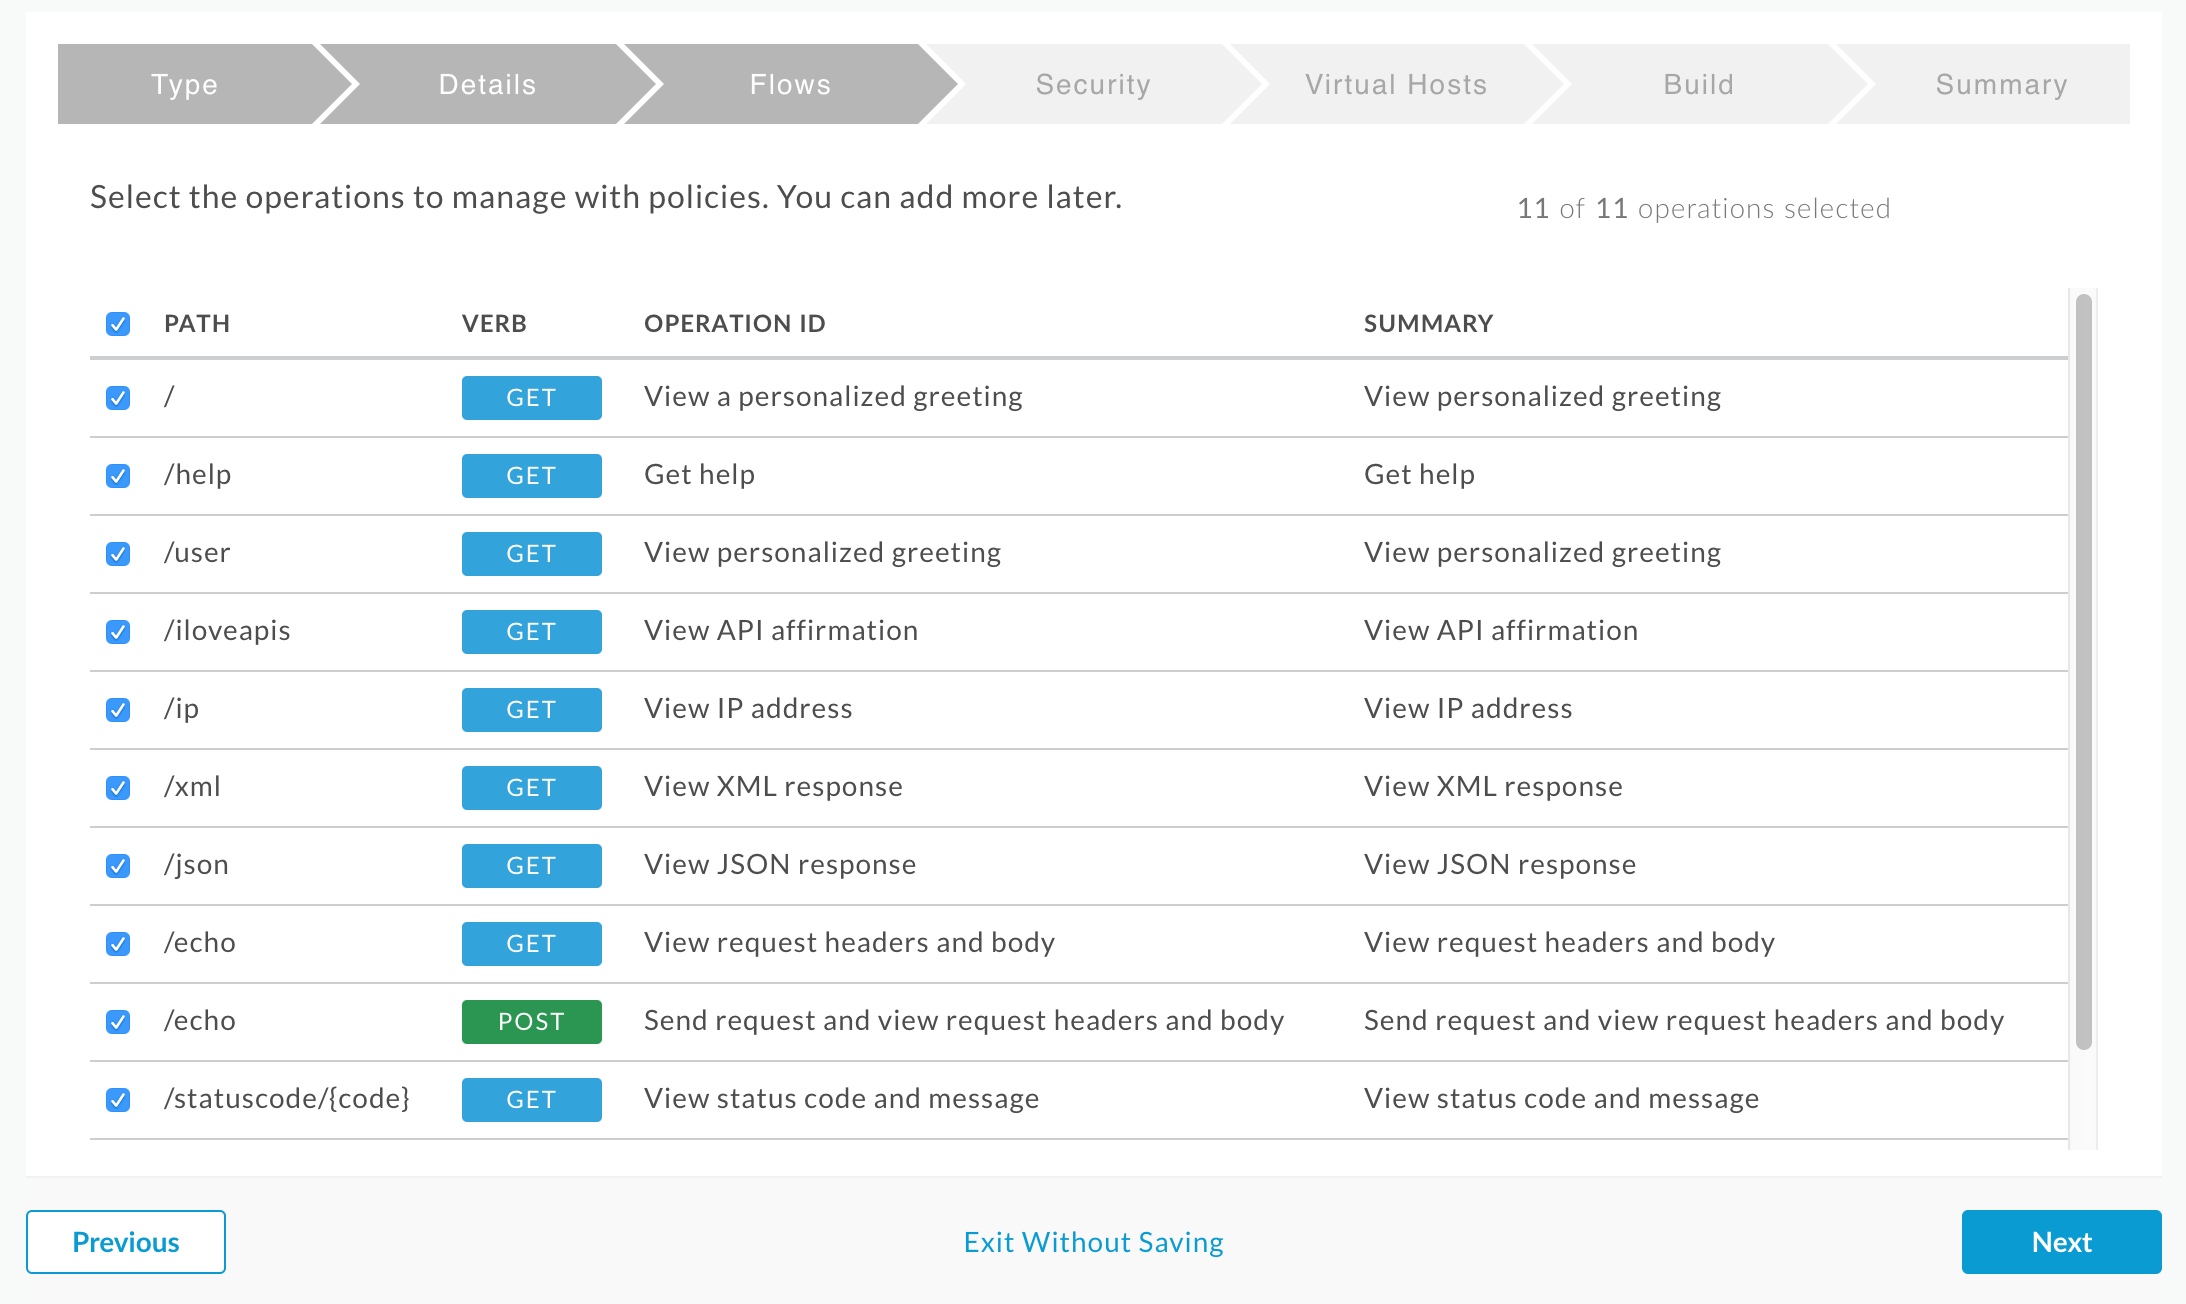Click the GET verb icon for /json
Image resolution: width=2186 pixels, height=1304 pixels.
[528, 865]
